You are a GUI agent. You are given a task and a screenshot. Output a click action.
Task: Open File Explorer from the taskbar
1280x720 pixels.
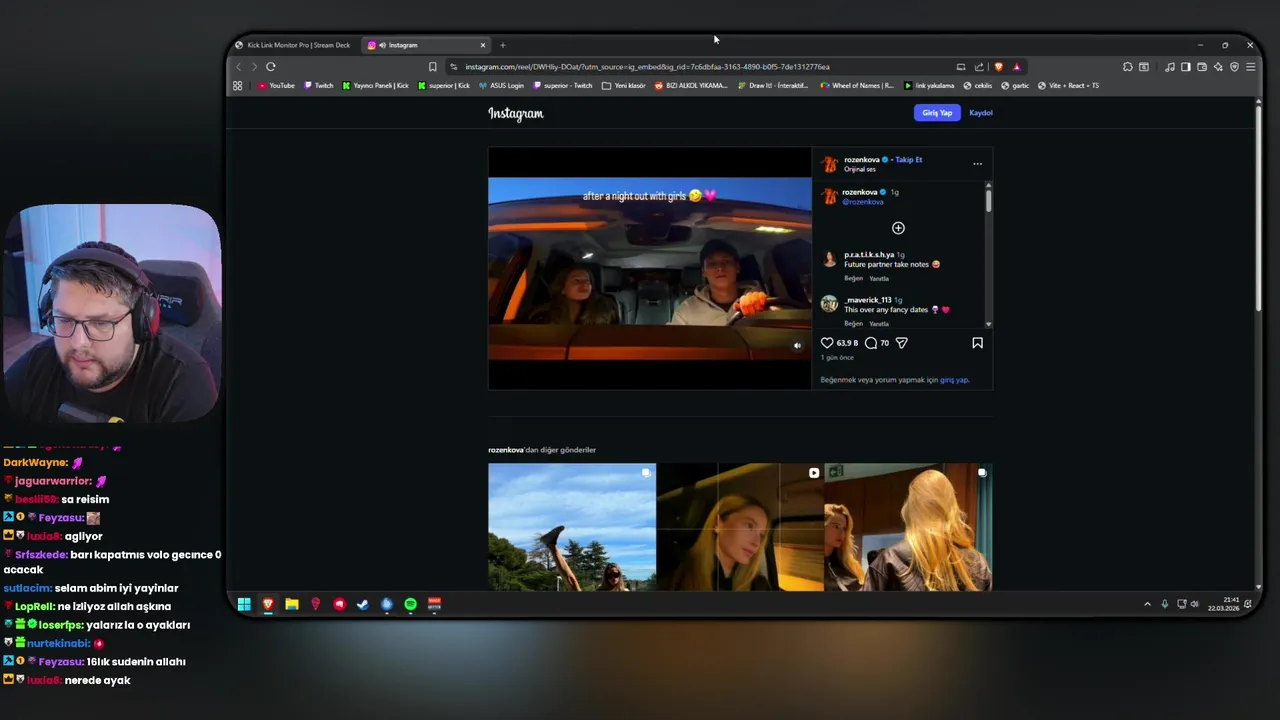[292, 604]
